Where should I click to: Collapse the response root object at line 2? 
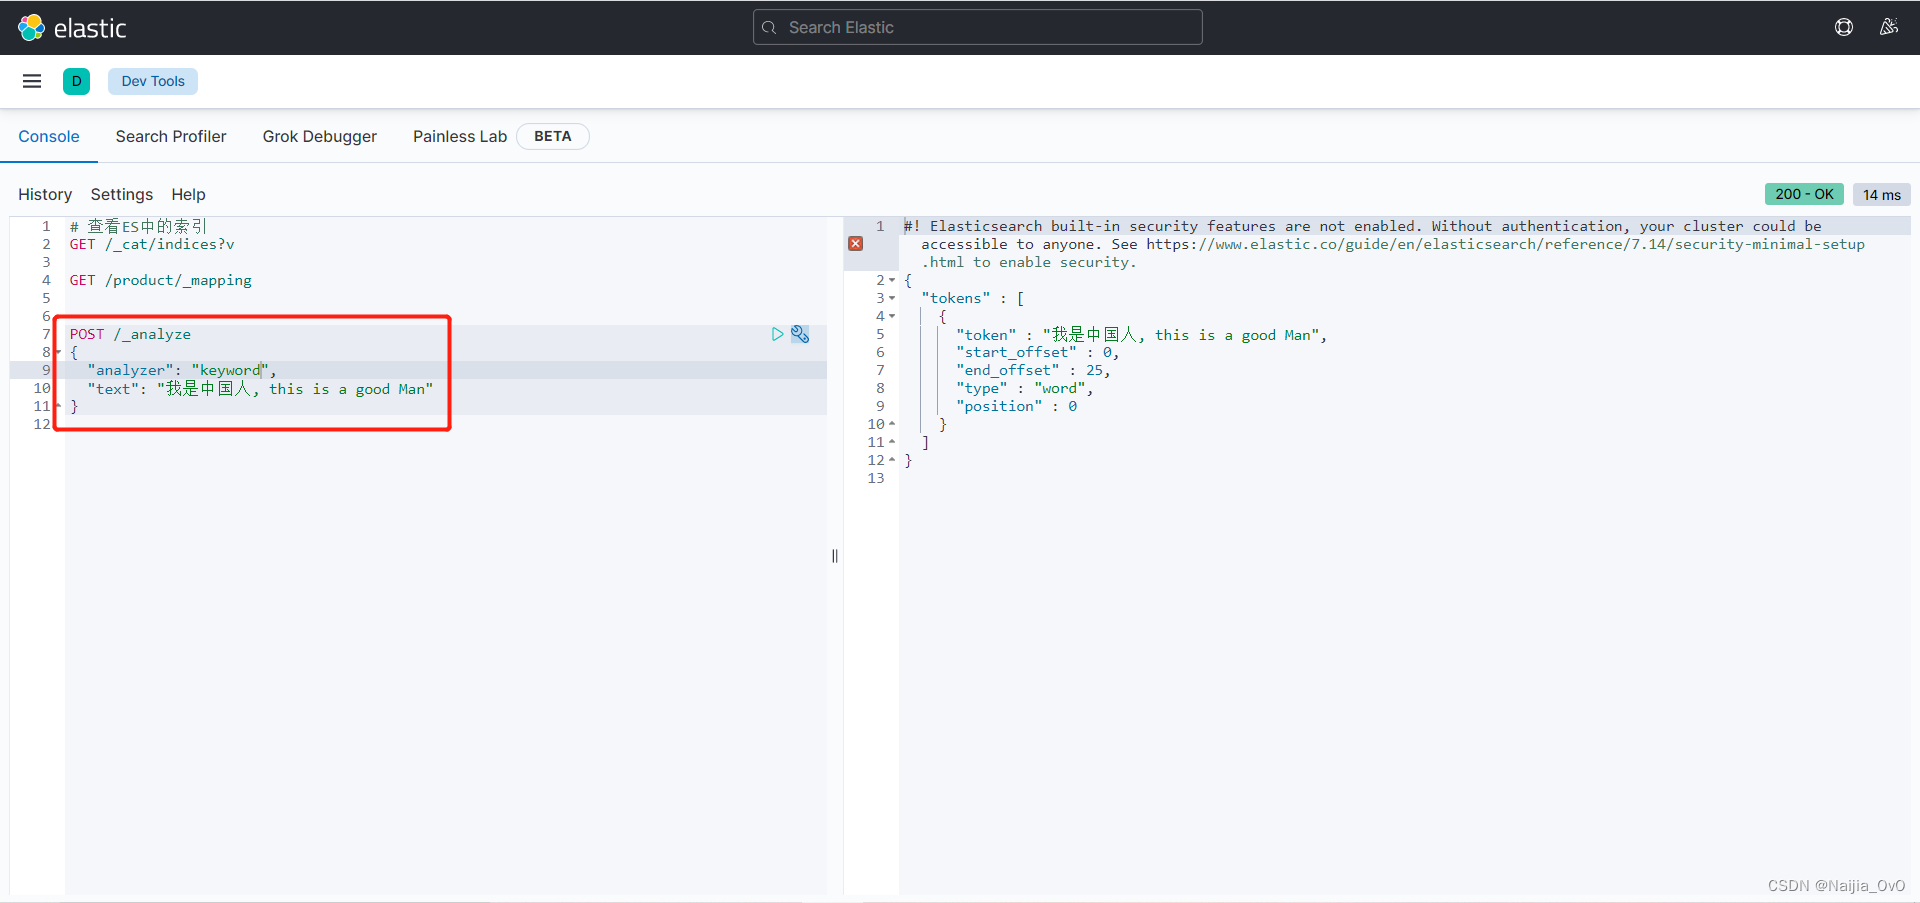coord(891,280)
